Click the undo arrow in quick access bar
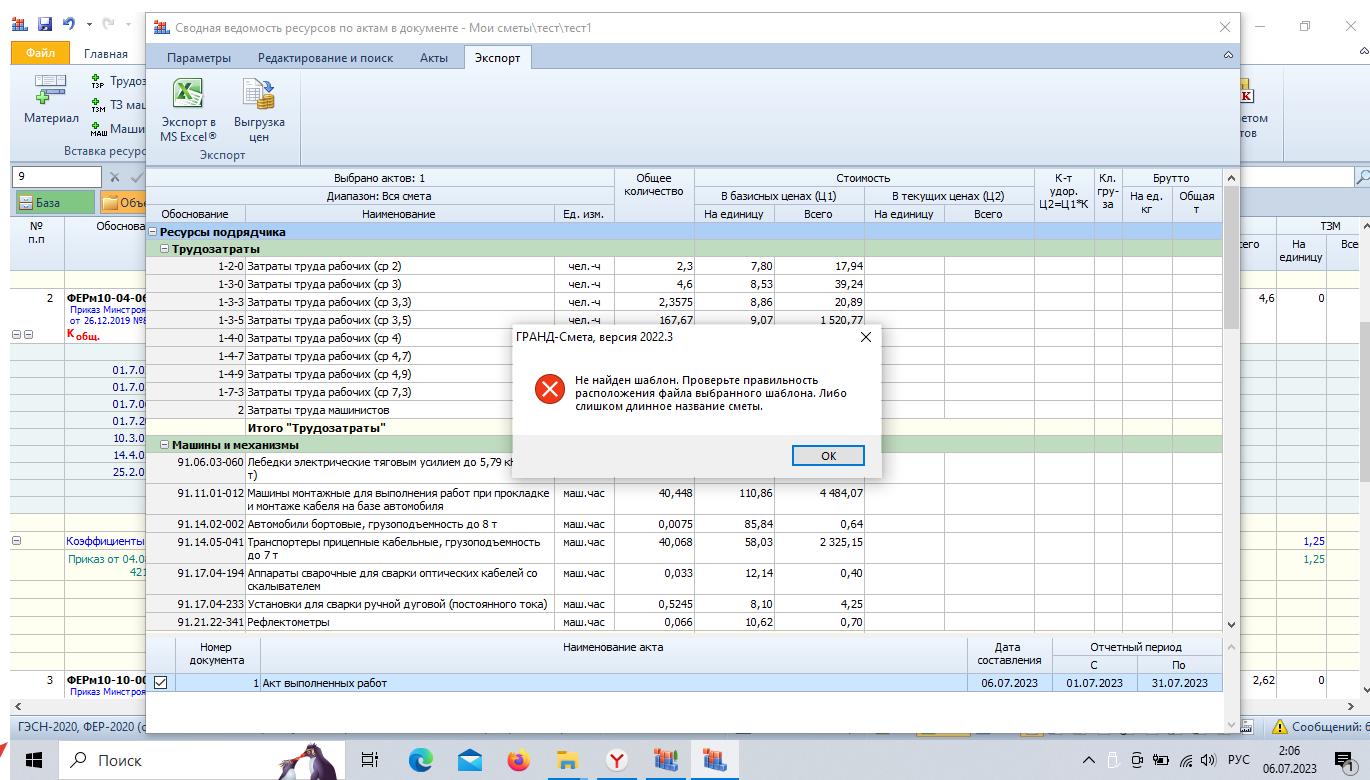 tap(68, 24)
